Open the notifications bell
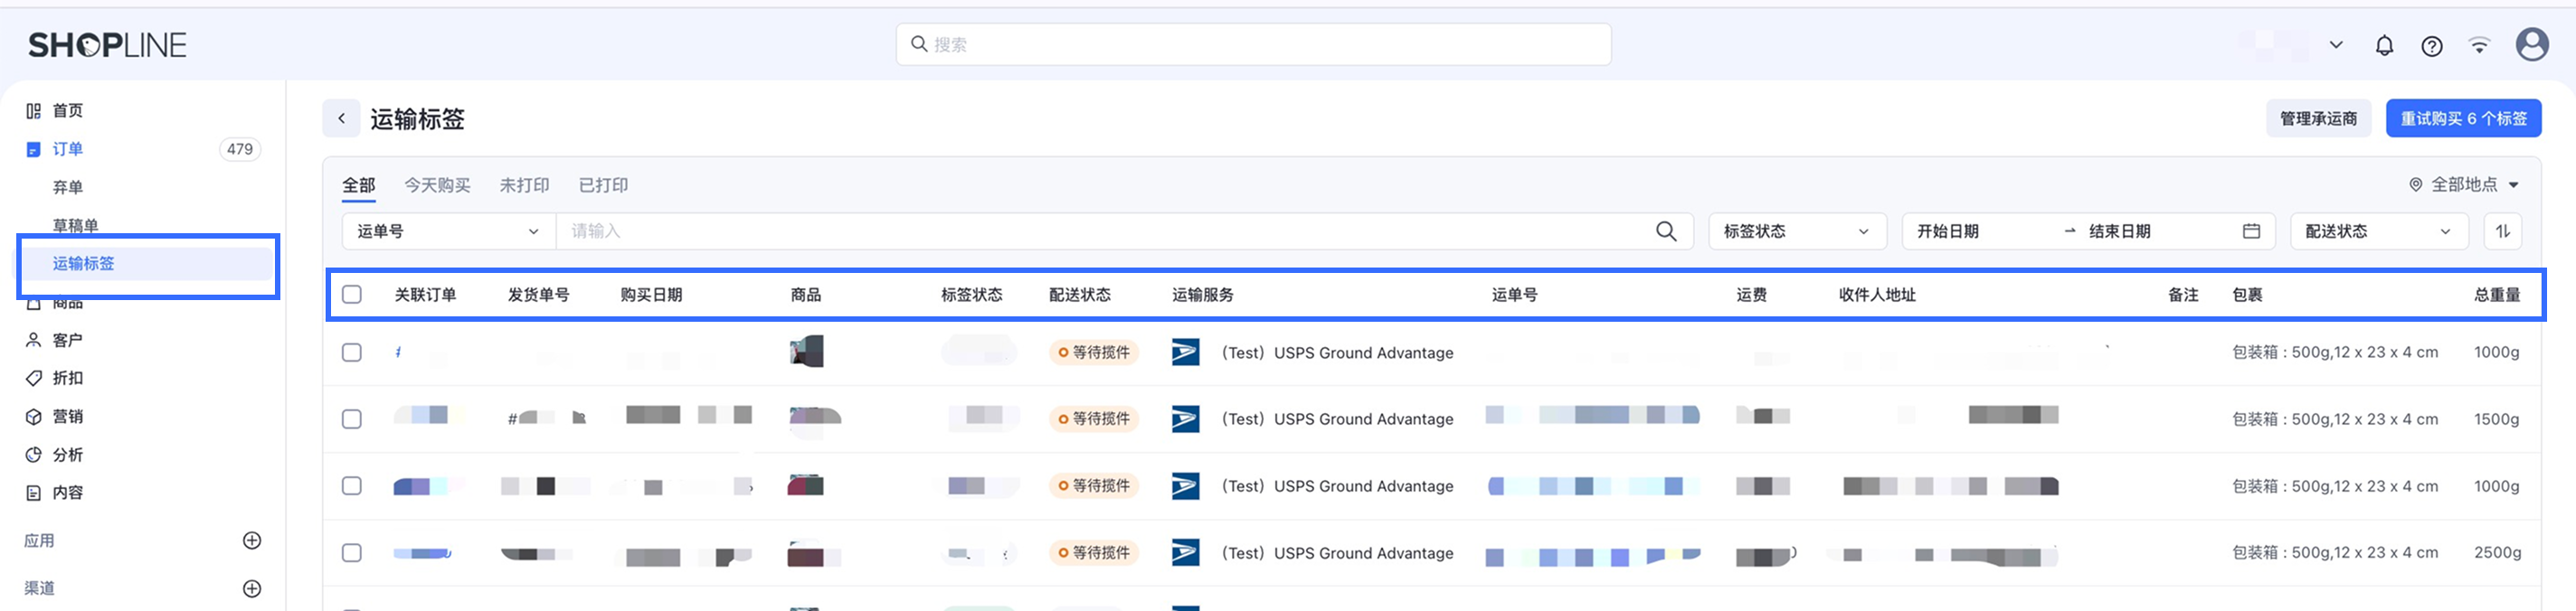Image resolution: width=2576 pixels, height=611 pixels. point(2384,45)
